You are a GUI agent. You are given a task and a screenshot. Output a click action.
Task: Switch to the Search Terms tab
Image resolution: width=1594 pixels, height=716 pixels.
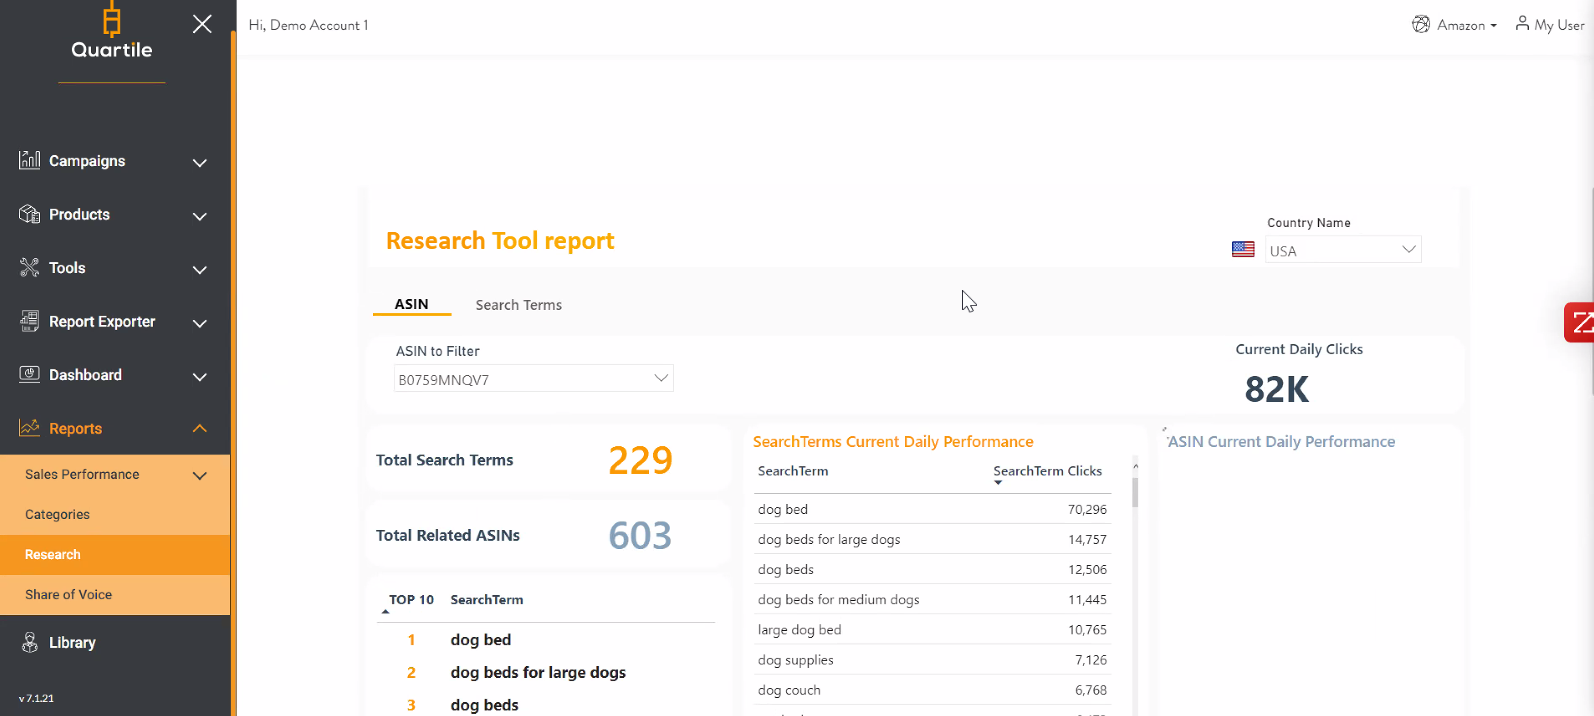tap(518, 305)
